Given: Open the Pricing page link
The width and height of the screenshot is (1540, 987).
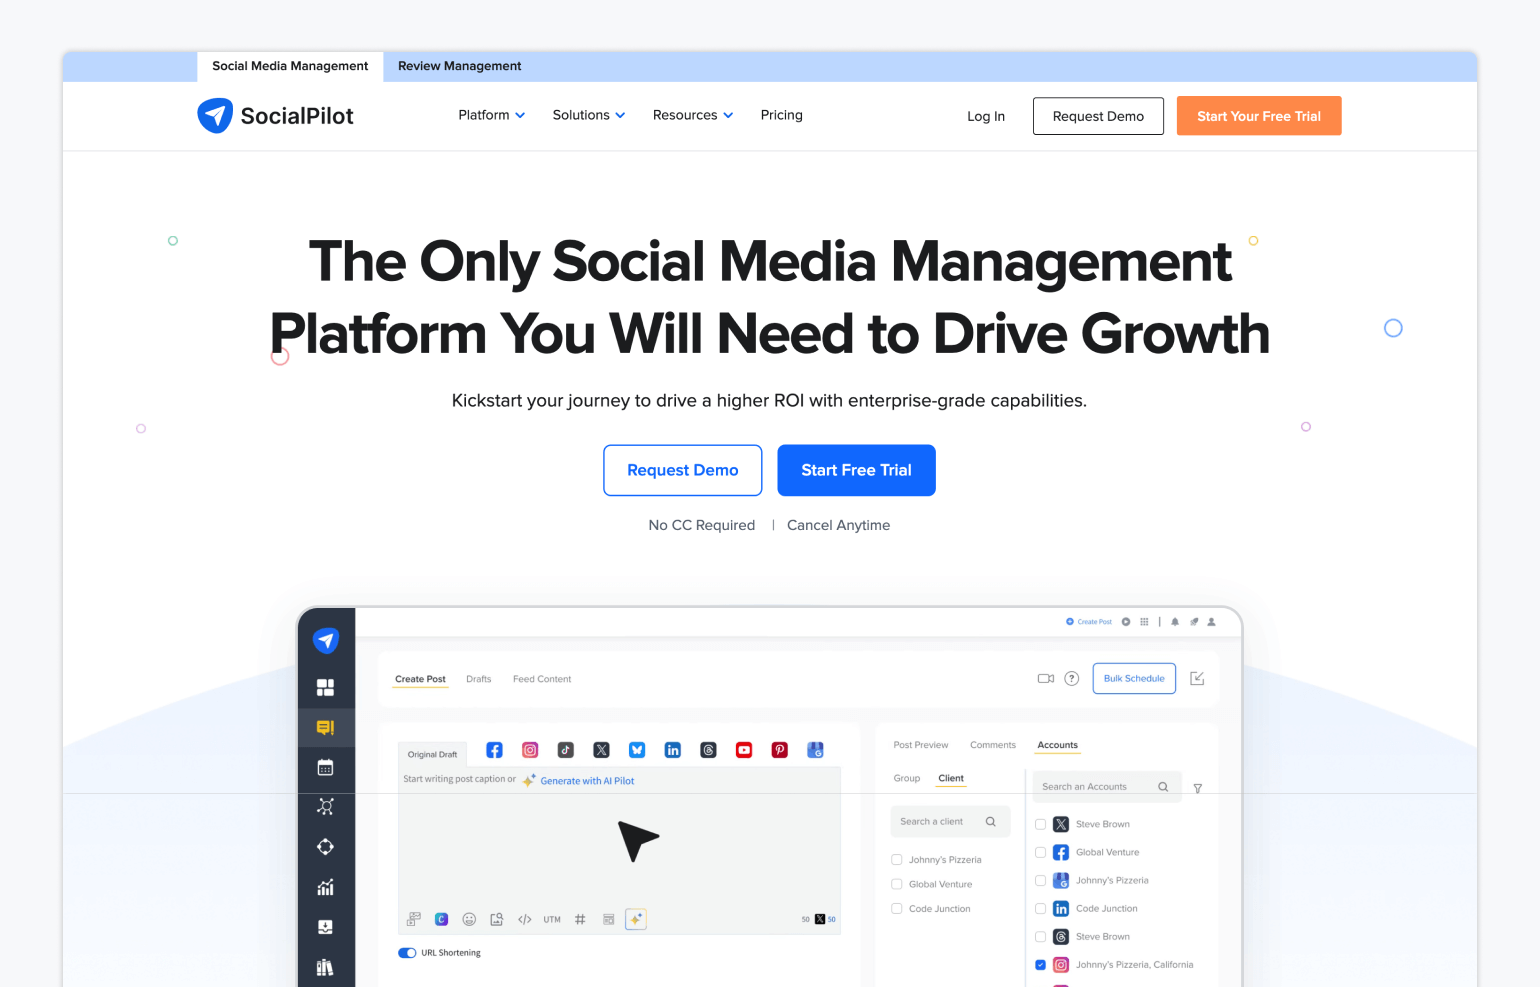Looking at the screenshot, I should coord(782,115).
